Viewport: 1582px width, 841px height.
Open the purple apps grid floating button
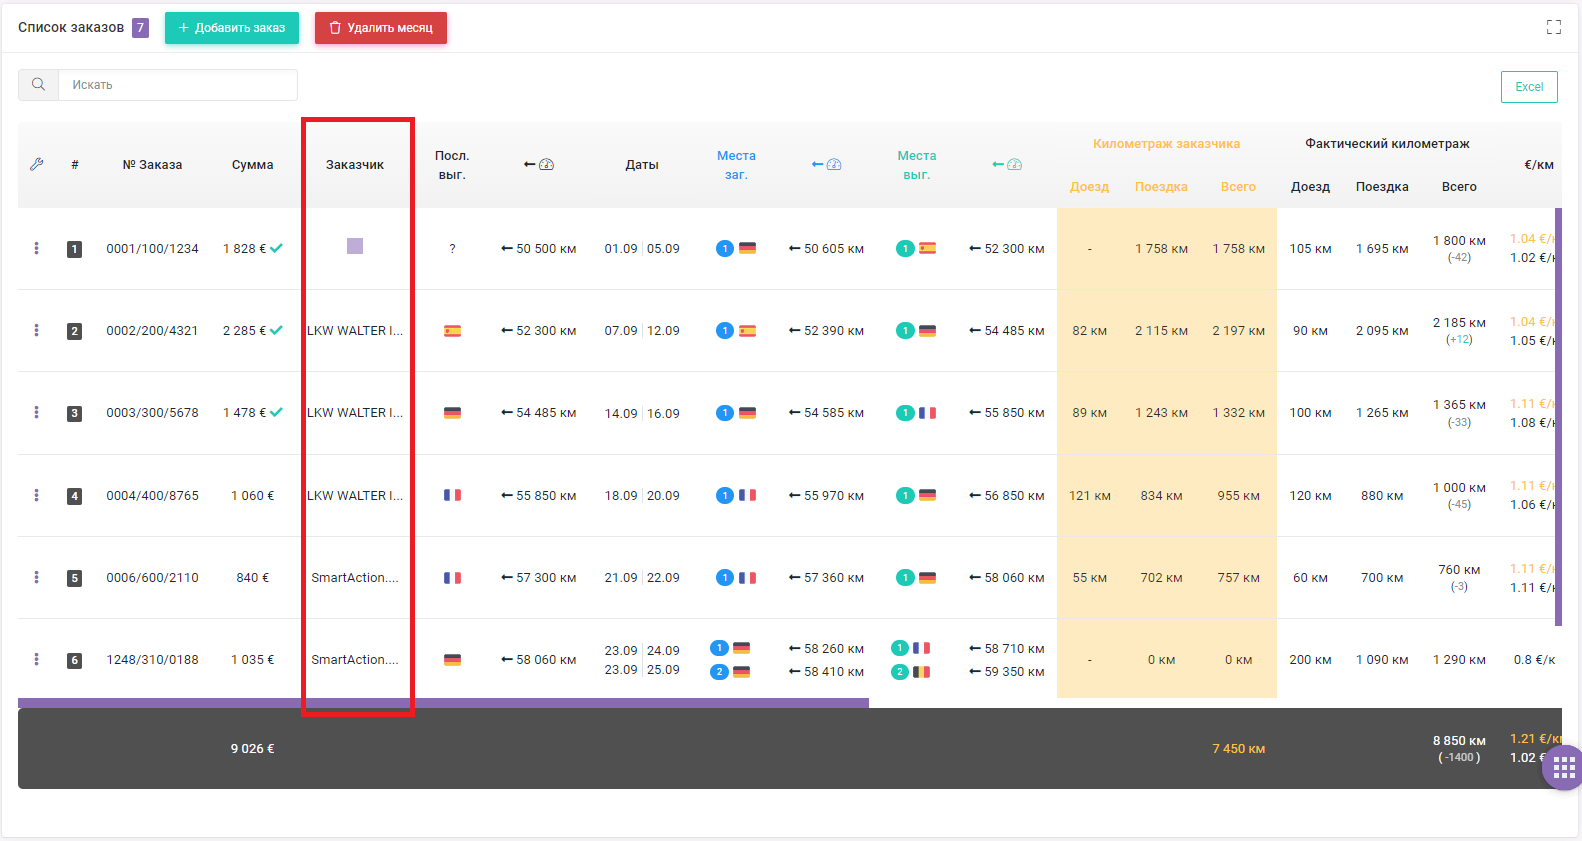coord(1564,767)
